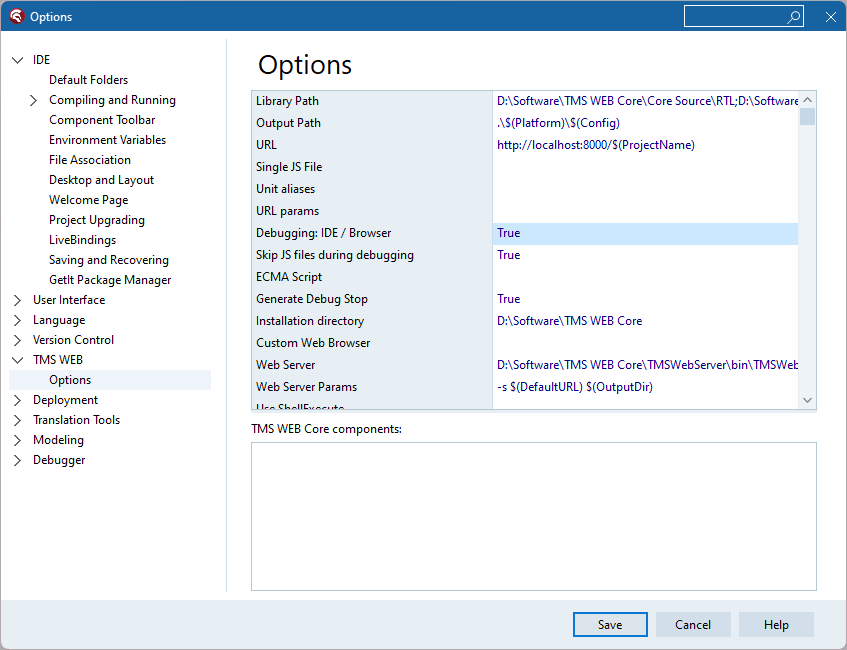Expand the Compiling and Running node
Screen dimensions: 847x650
(33, 100)
